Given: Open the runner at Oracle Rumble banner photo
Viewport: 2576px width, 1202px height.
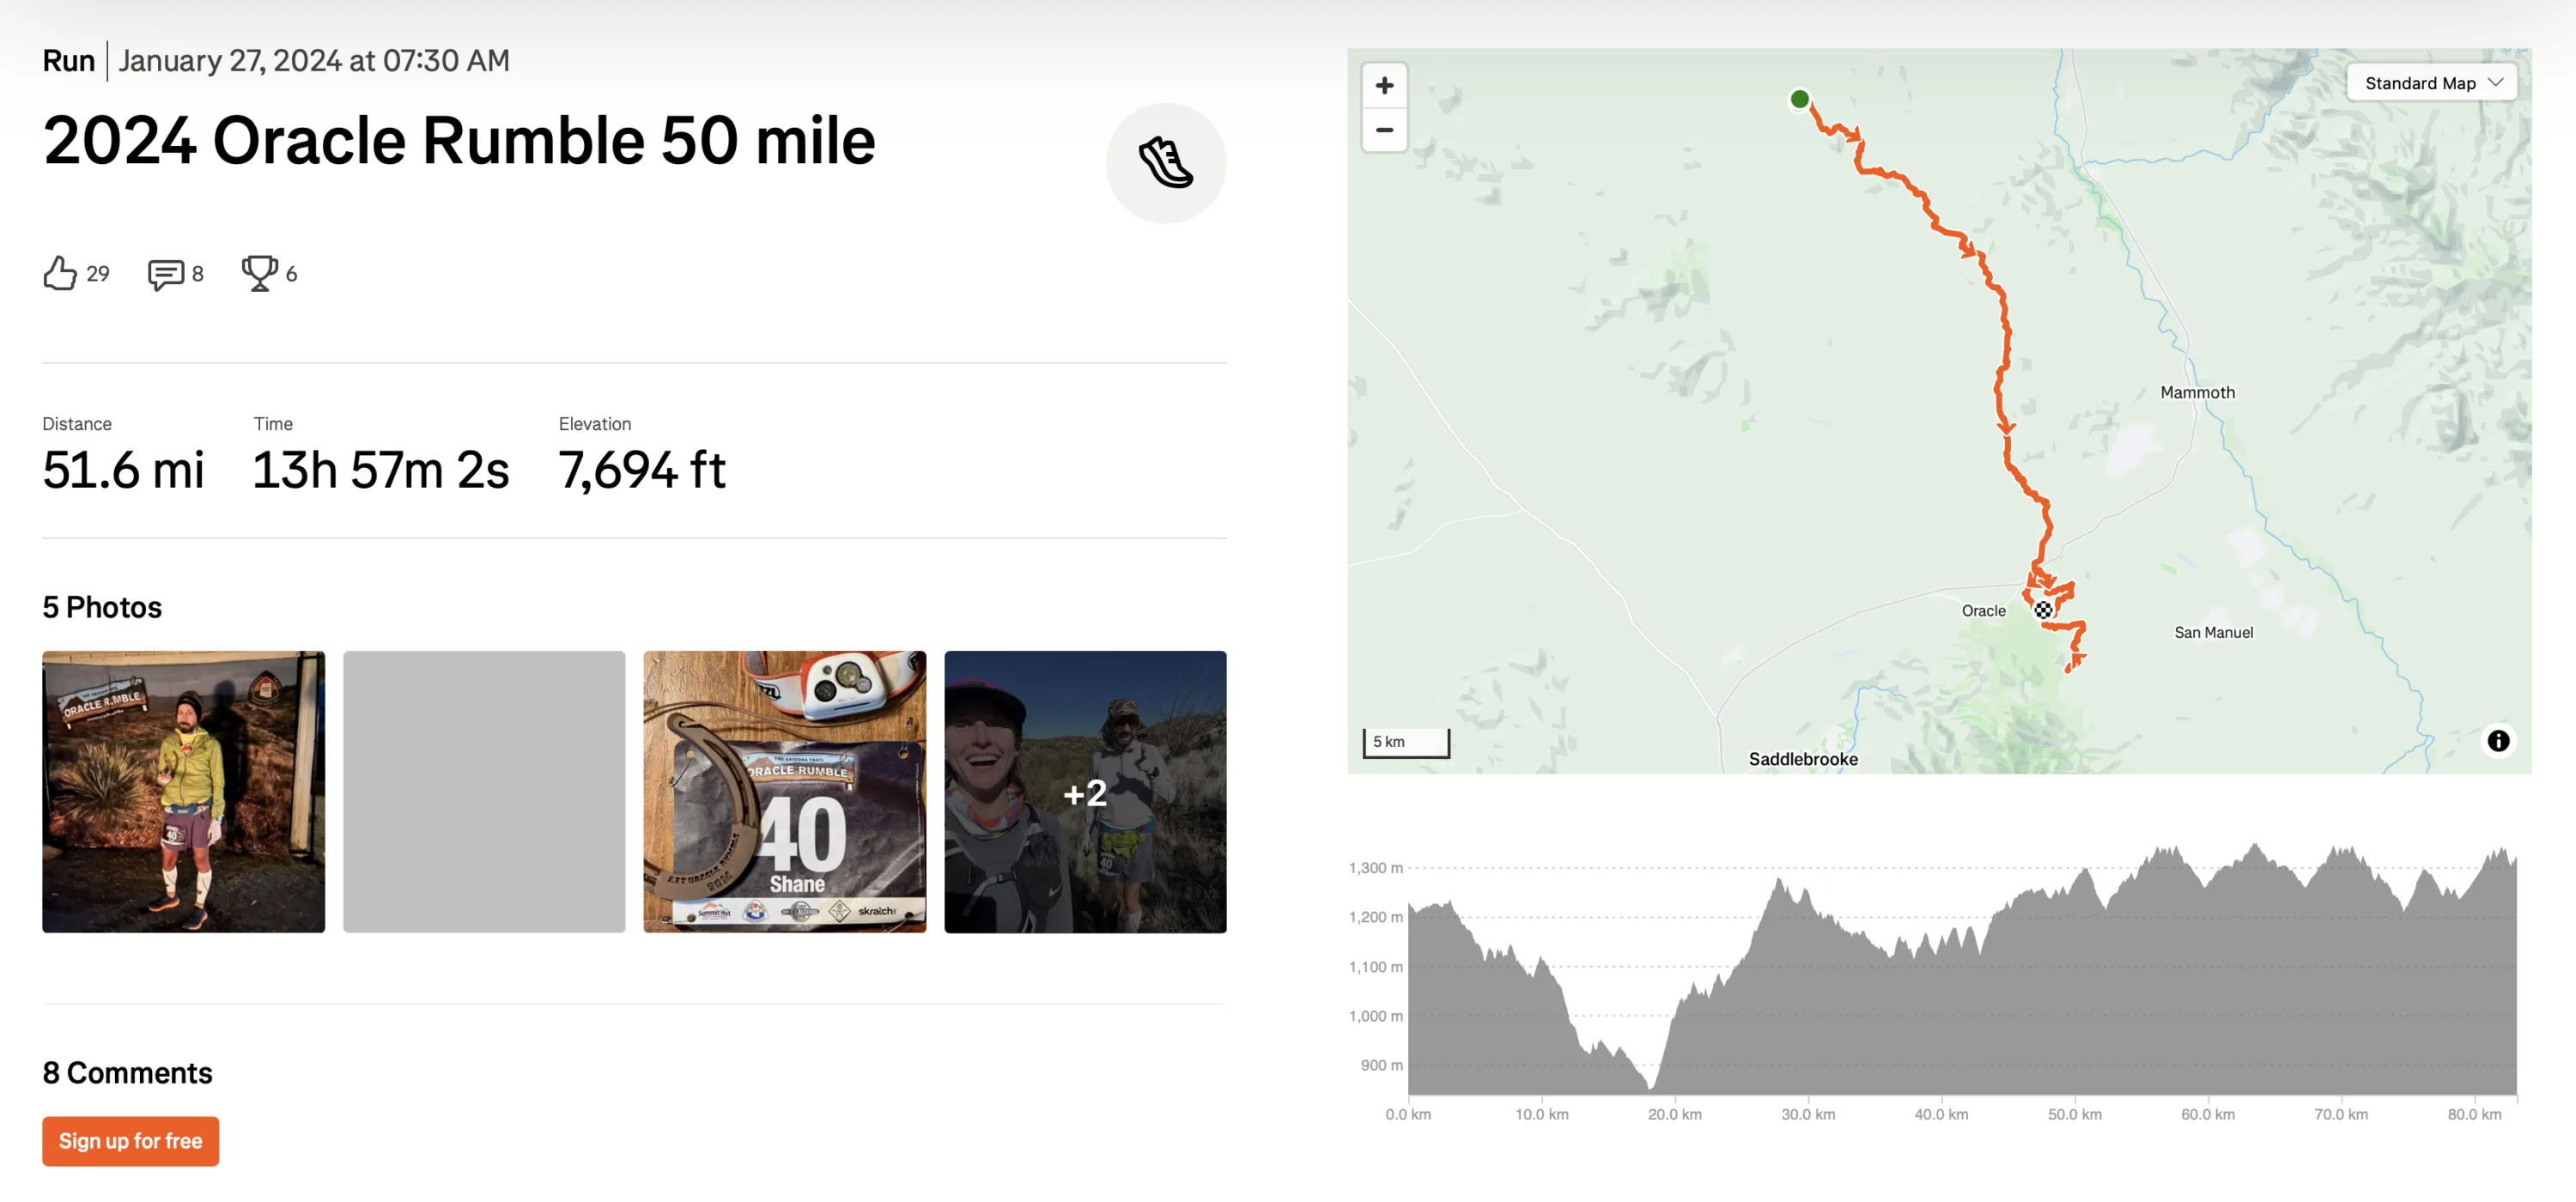Looking at the screenshot, I should 183,792.
